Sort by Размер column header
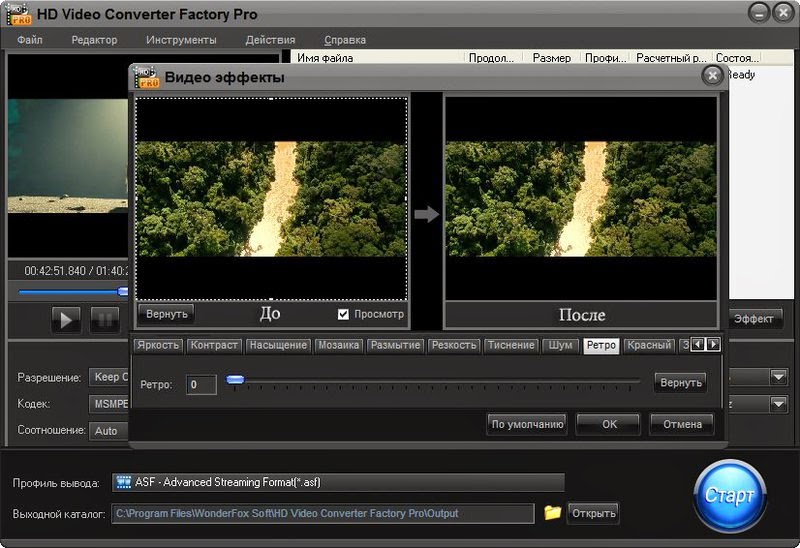 click(552, 58)
